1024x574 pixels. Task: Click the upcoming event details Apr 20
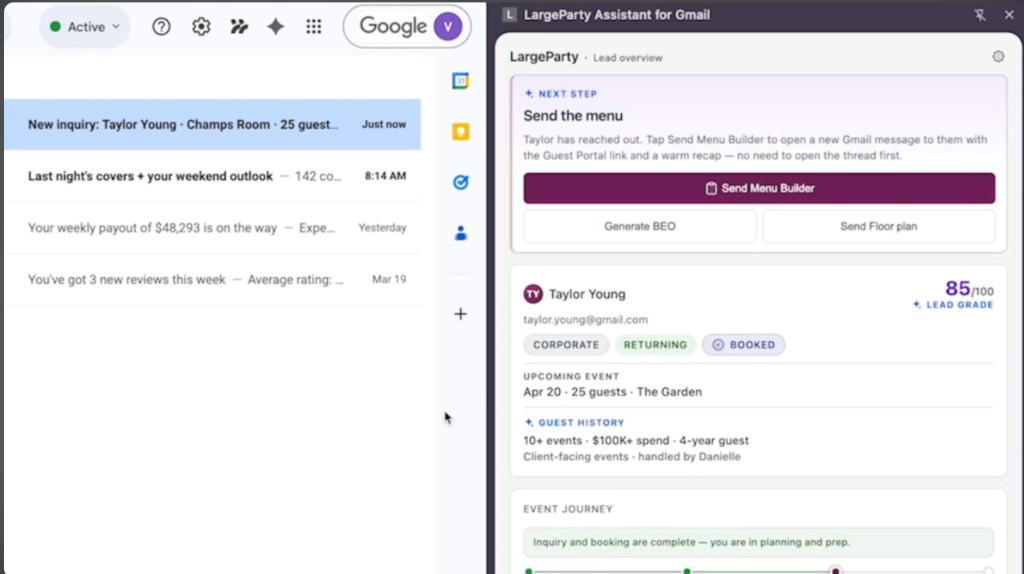[x=613, y=392]
